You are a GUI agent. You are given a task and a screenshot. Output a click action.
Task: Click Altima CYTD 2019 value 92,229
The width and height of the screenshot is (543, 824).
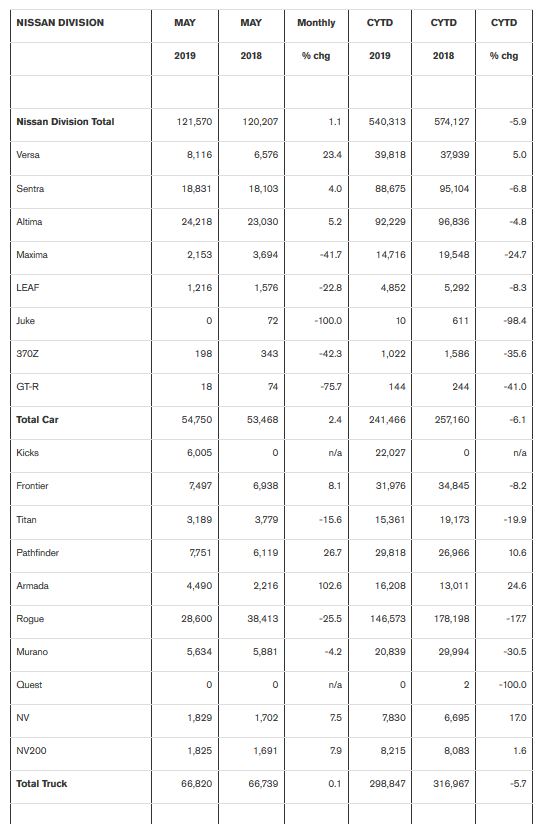pos(390,222)
